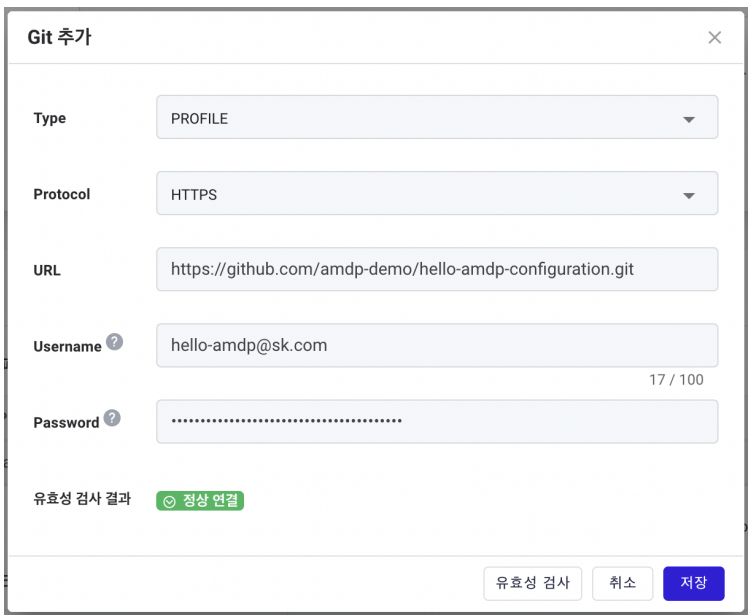Screen dimensions: 752x615
Task: Focus the masked Password field
Action: 437,422
